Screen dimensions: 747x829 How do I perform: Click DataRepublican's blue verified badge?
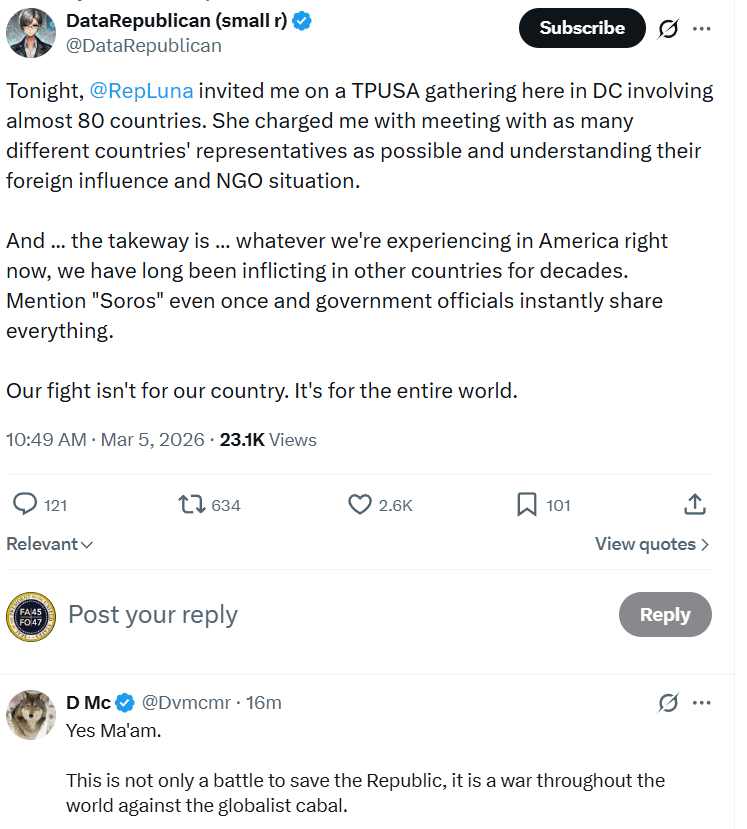coord(300,21)
